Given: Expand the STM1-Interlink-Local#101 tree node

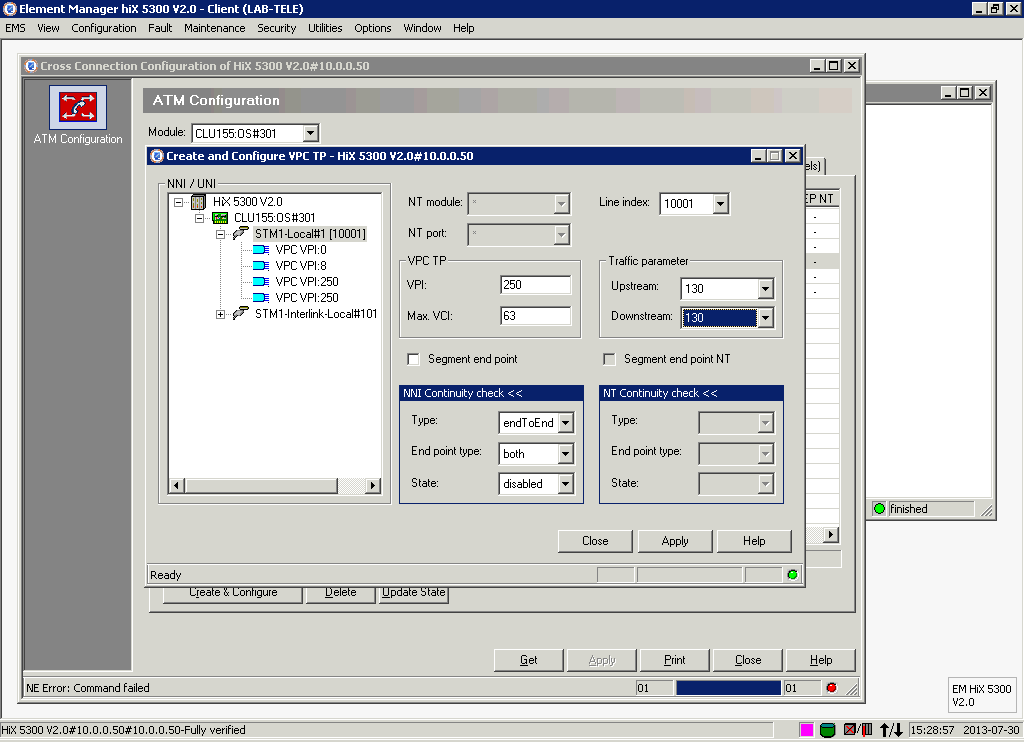Looking at the screenshot, I should click(220, 314).
